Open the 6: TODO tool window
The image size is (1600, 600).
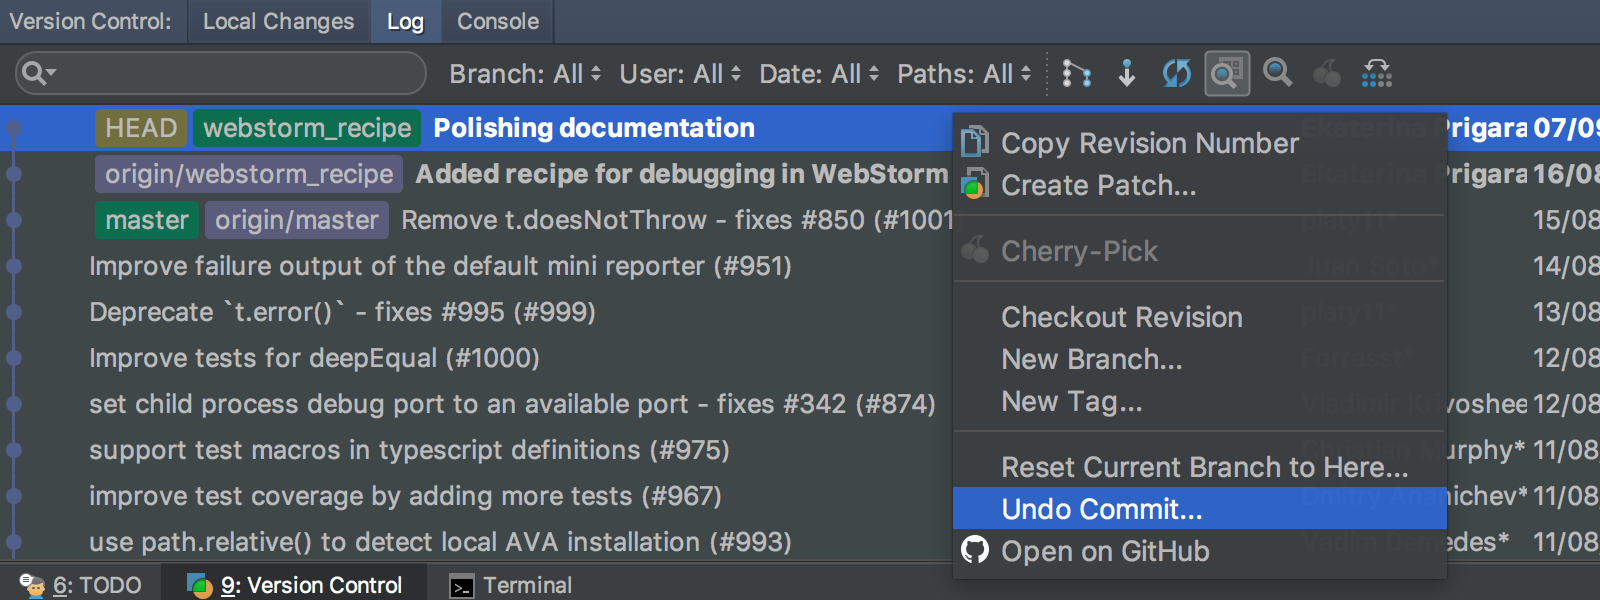(81, 585)
